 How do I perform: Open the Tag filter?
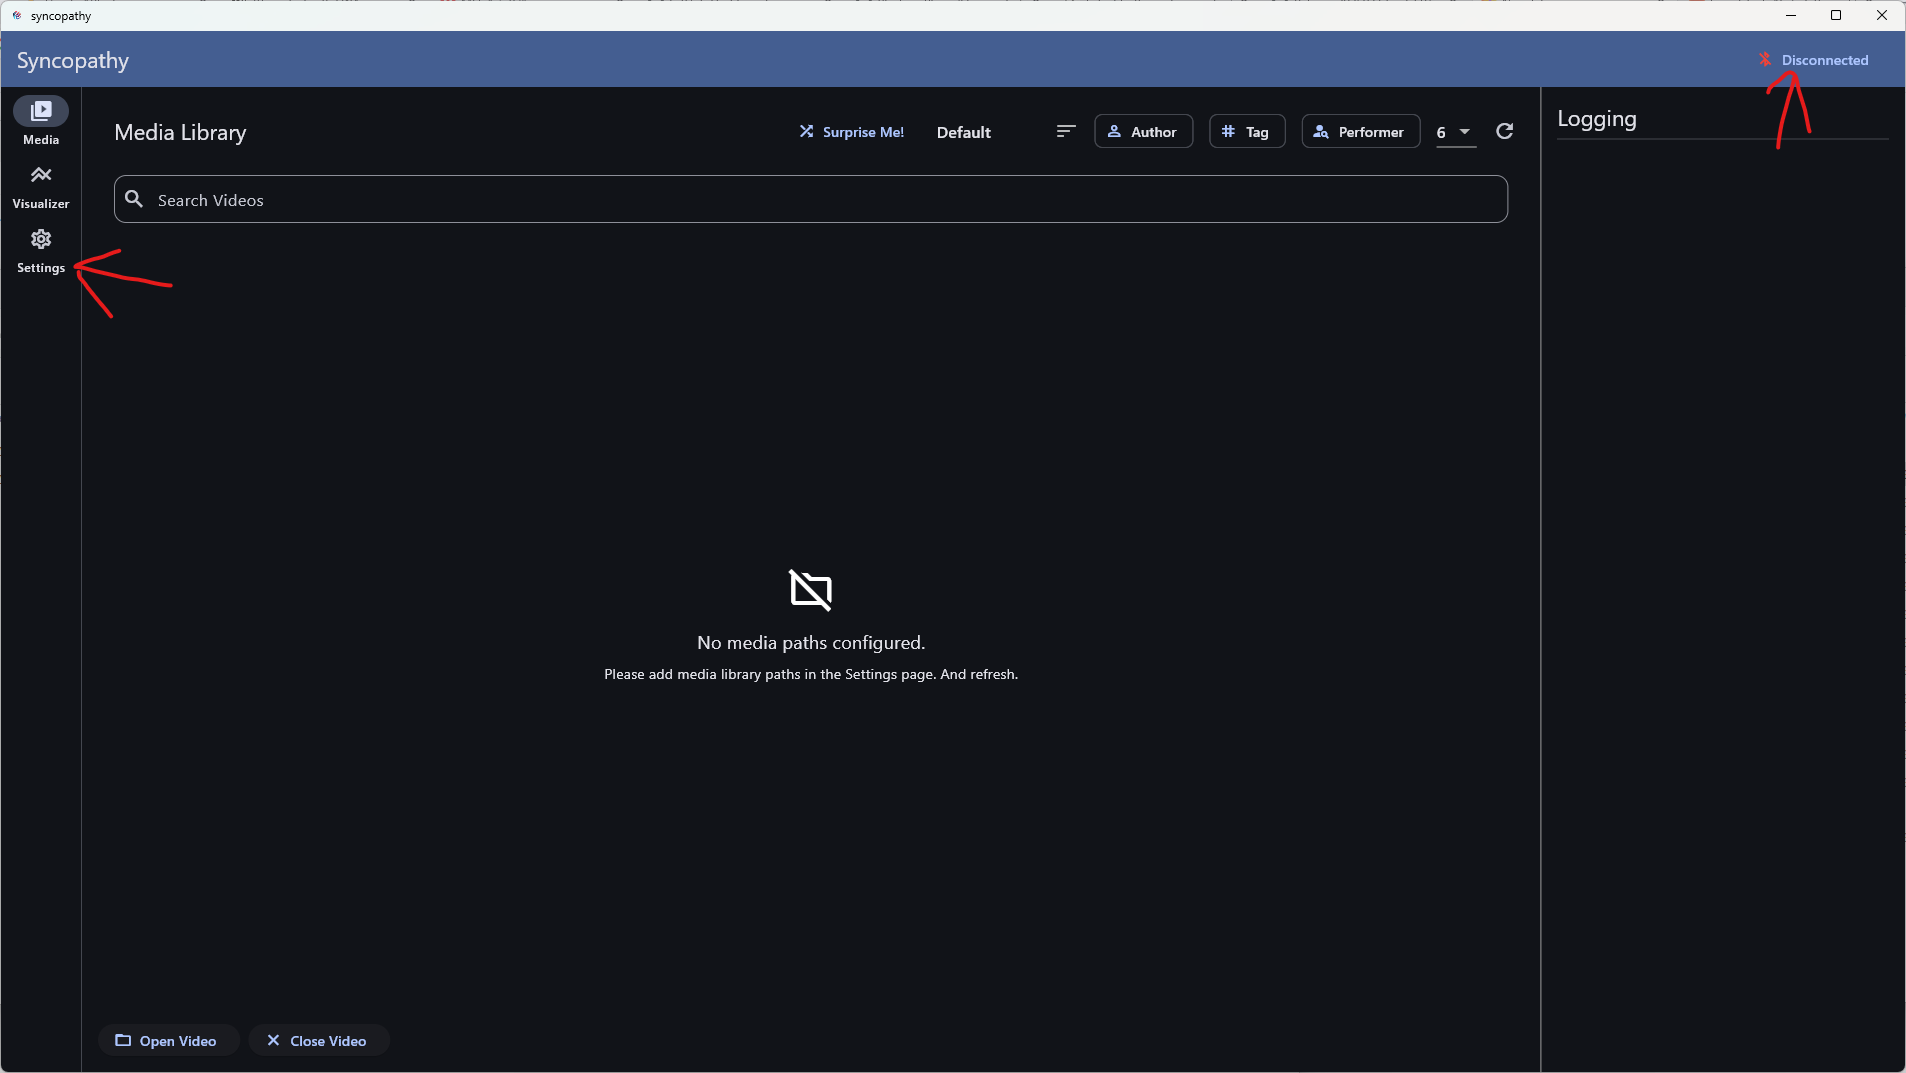tap(1246, 132)
